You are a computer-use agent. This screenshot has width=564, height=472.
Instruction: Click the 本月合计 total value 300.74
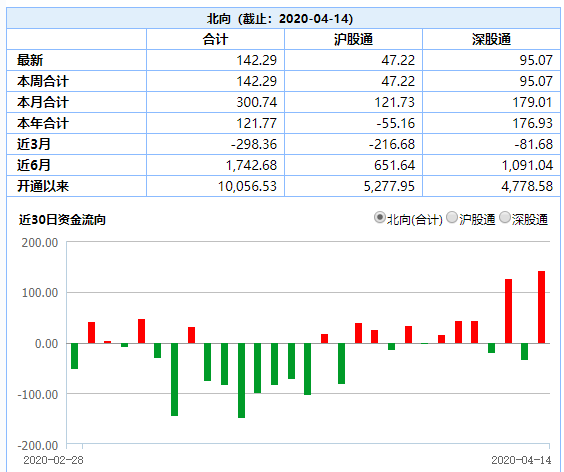pos(256,102)
